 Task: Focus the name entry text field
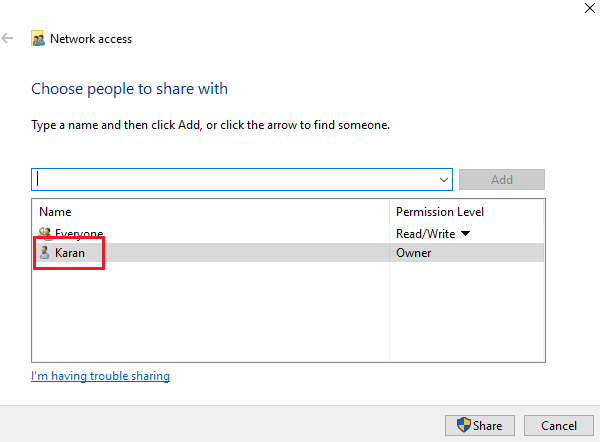point(235,179)
